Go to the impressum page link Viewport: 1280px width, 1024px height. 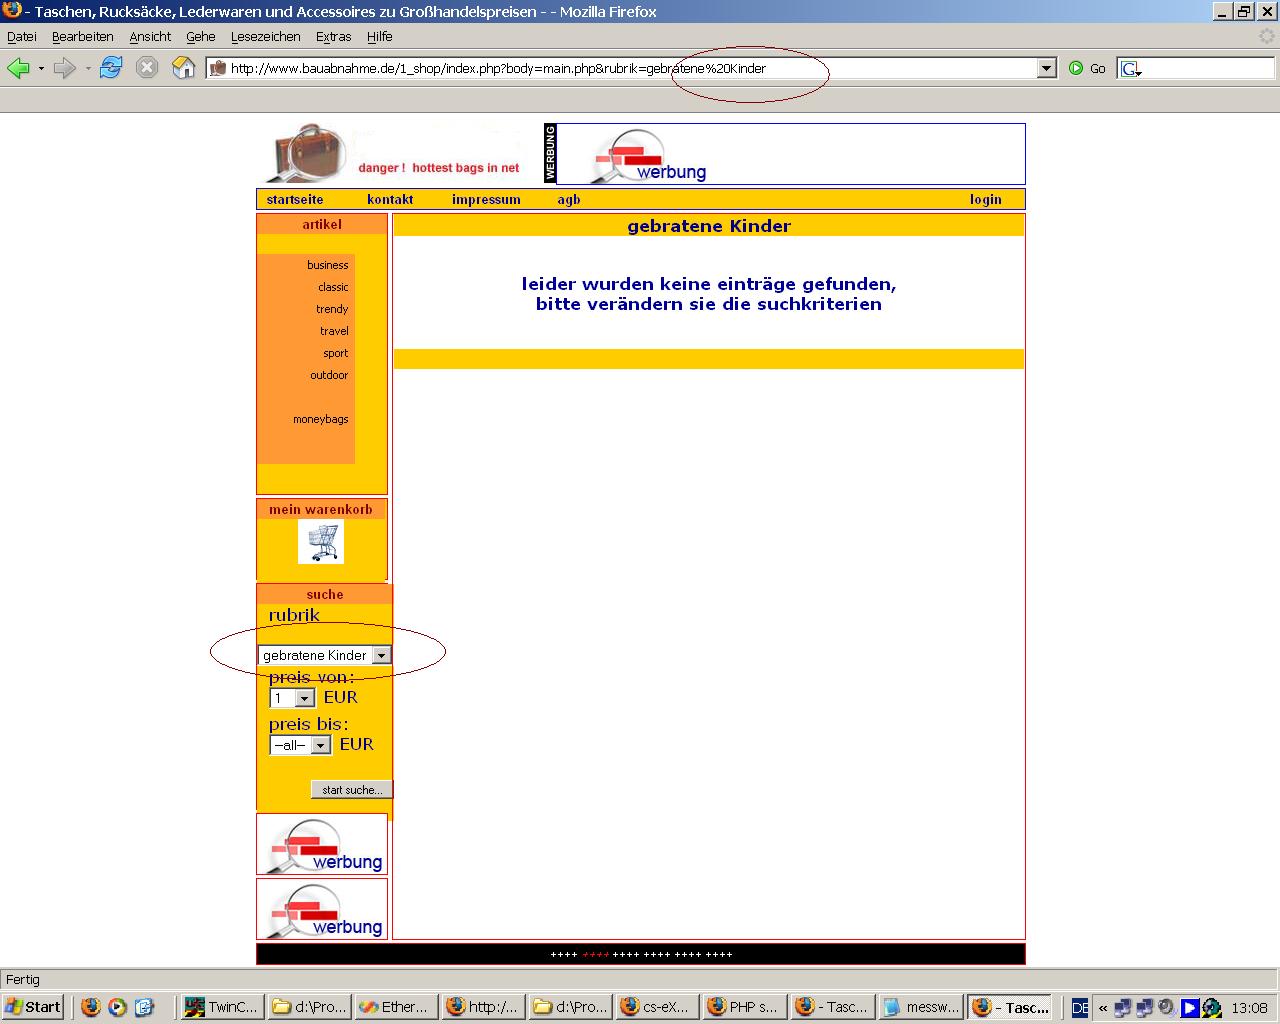click(486, 199)
